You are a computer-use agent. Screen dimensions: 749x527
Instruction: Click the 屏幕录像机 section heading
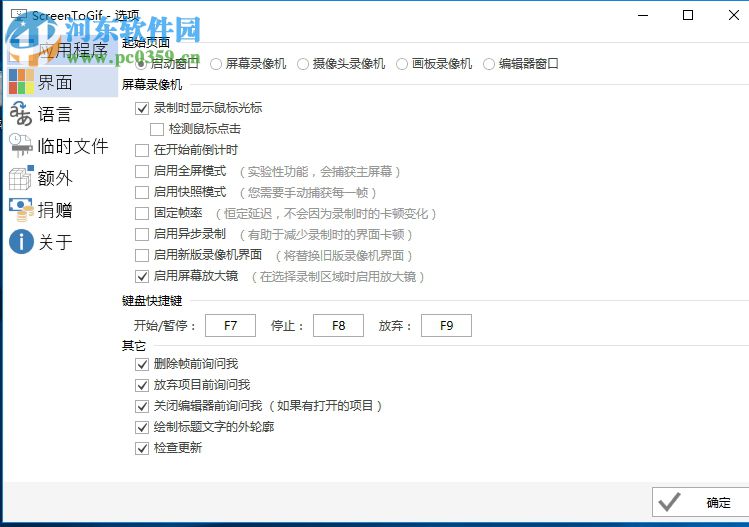152,85
